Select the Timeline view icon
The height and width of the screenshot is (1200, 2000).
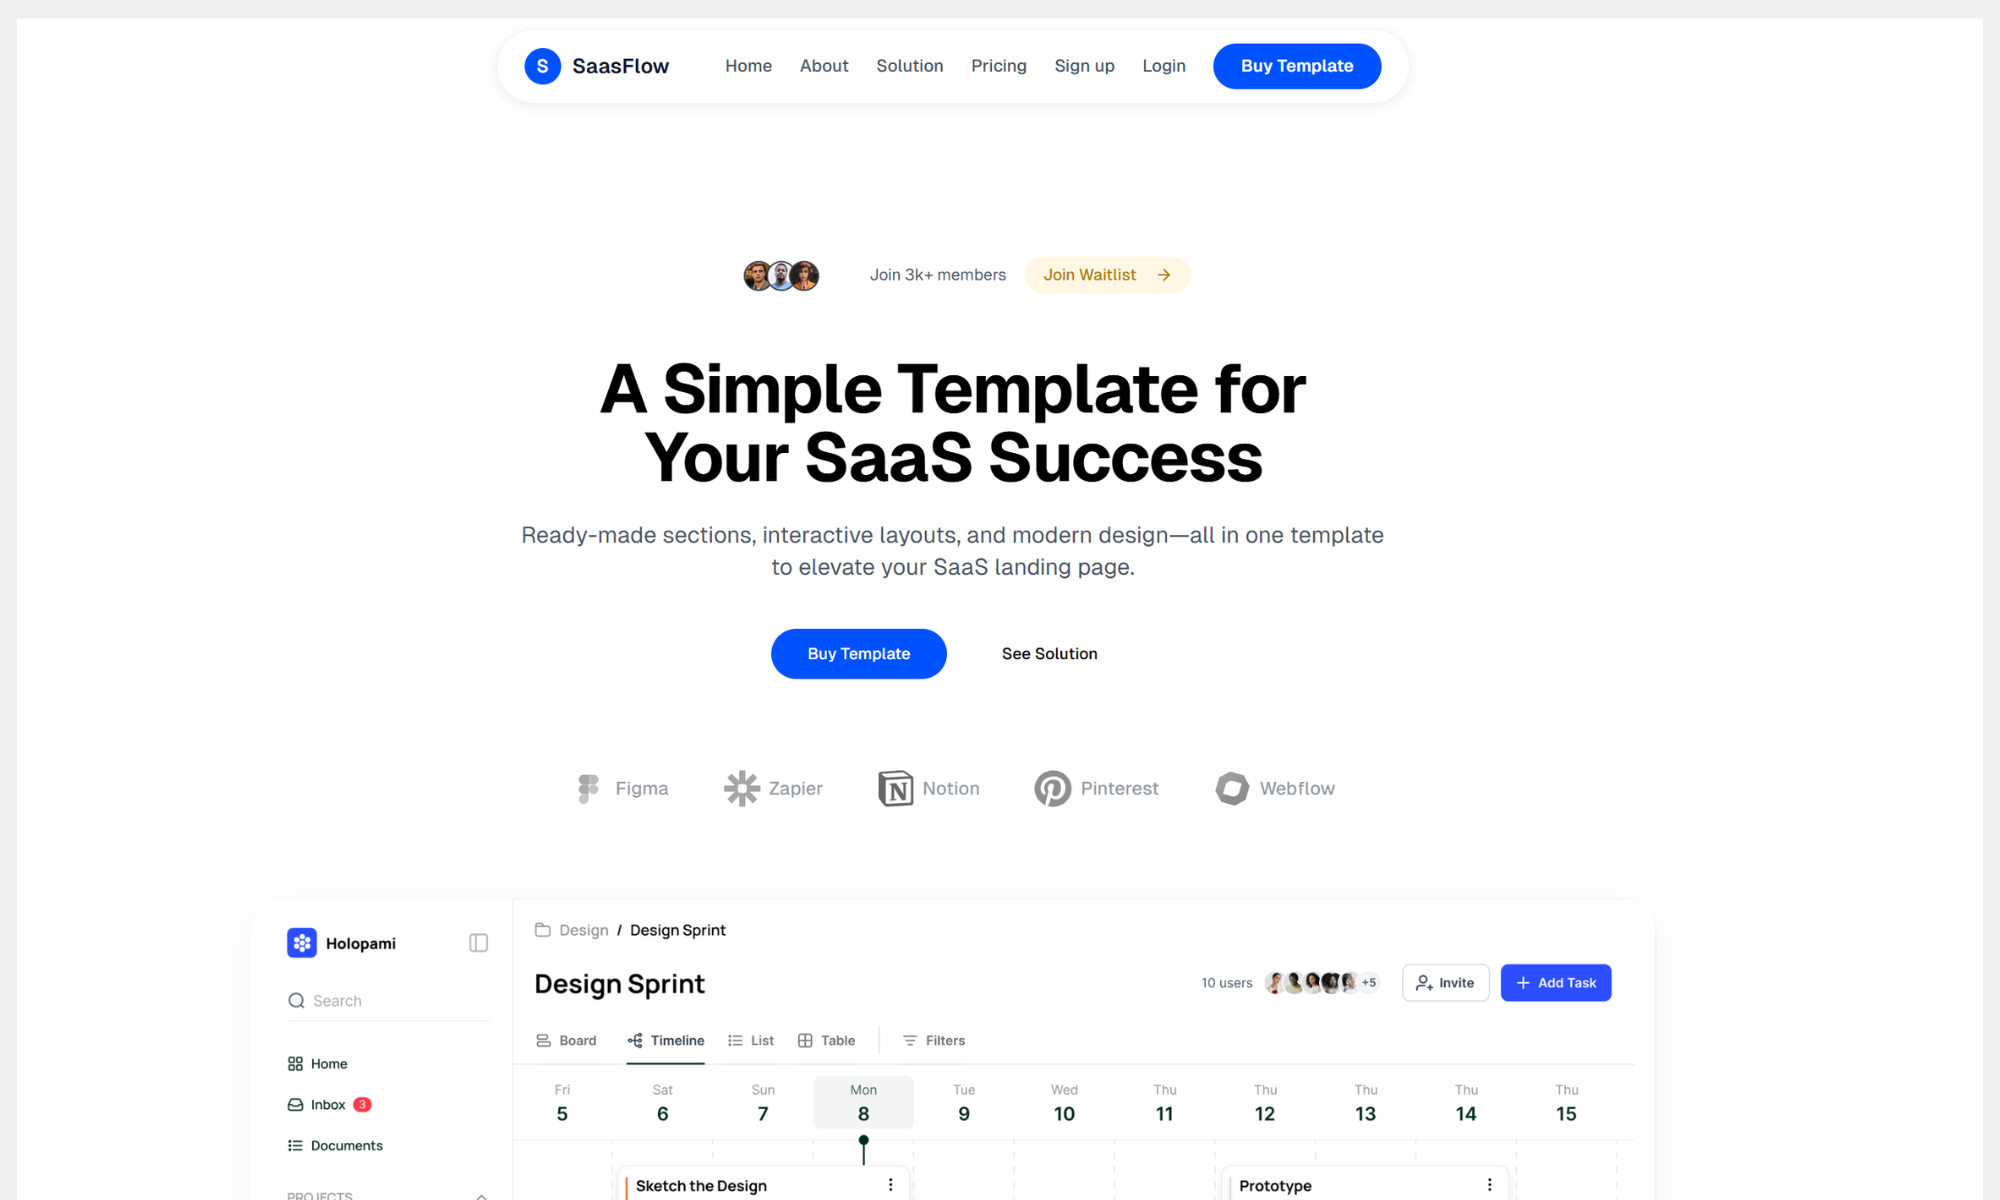click(x=633, y=1039)
